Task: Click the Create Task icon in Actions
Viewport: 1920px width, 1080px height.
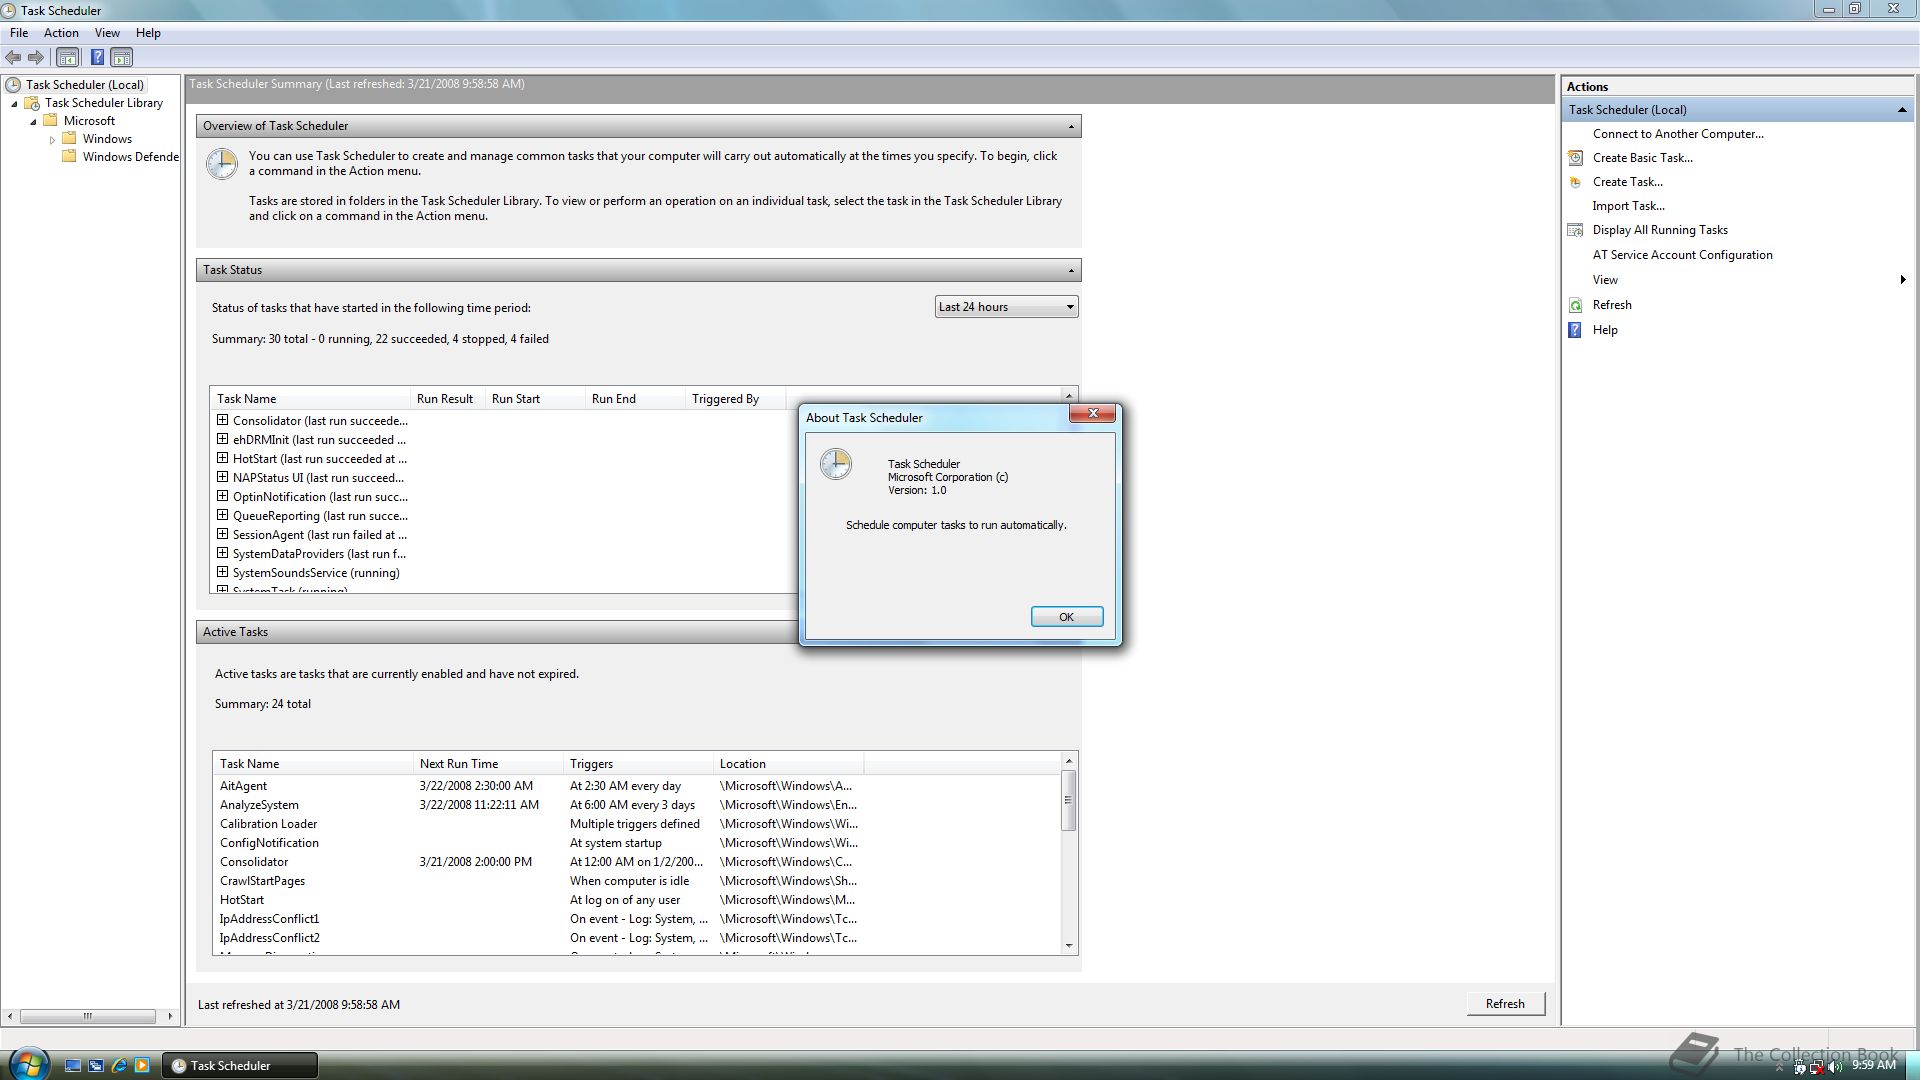Action: tap(1575, 182)
